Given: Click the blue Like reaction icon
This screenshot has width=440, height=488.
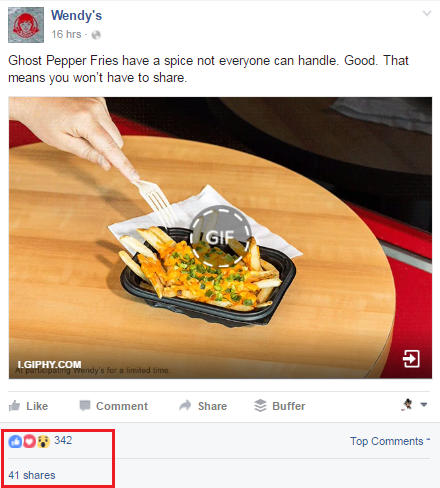Looking at the screenshot, I should point(15,441).
